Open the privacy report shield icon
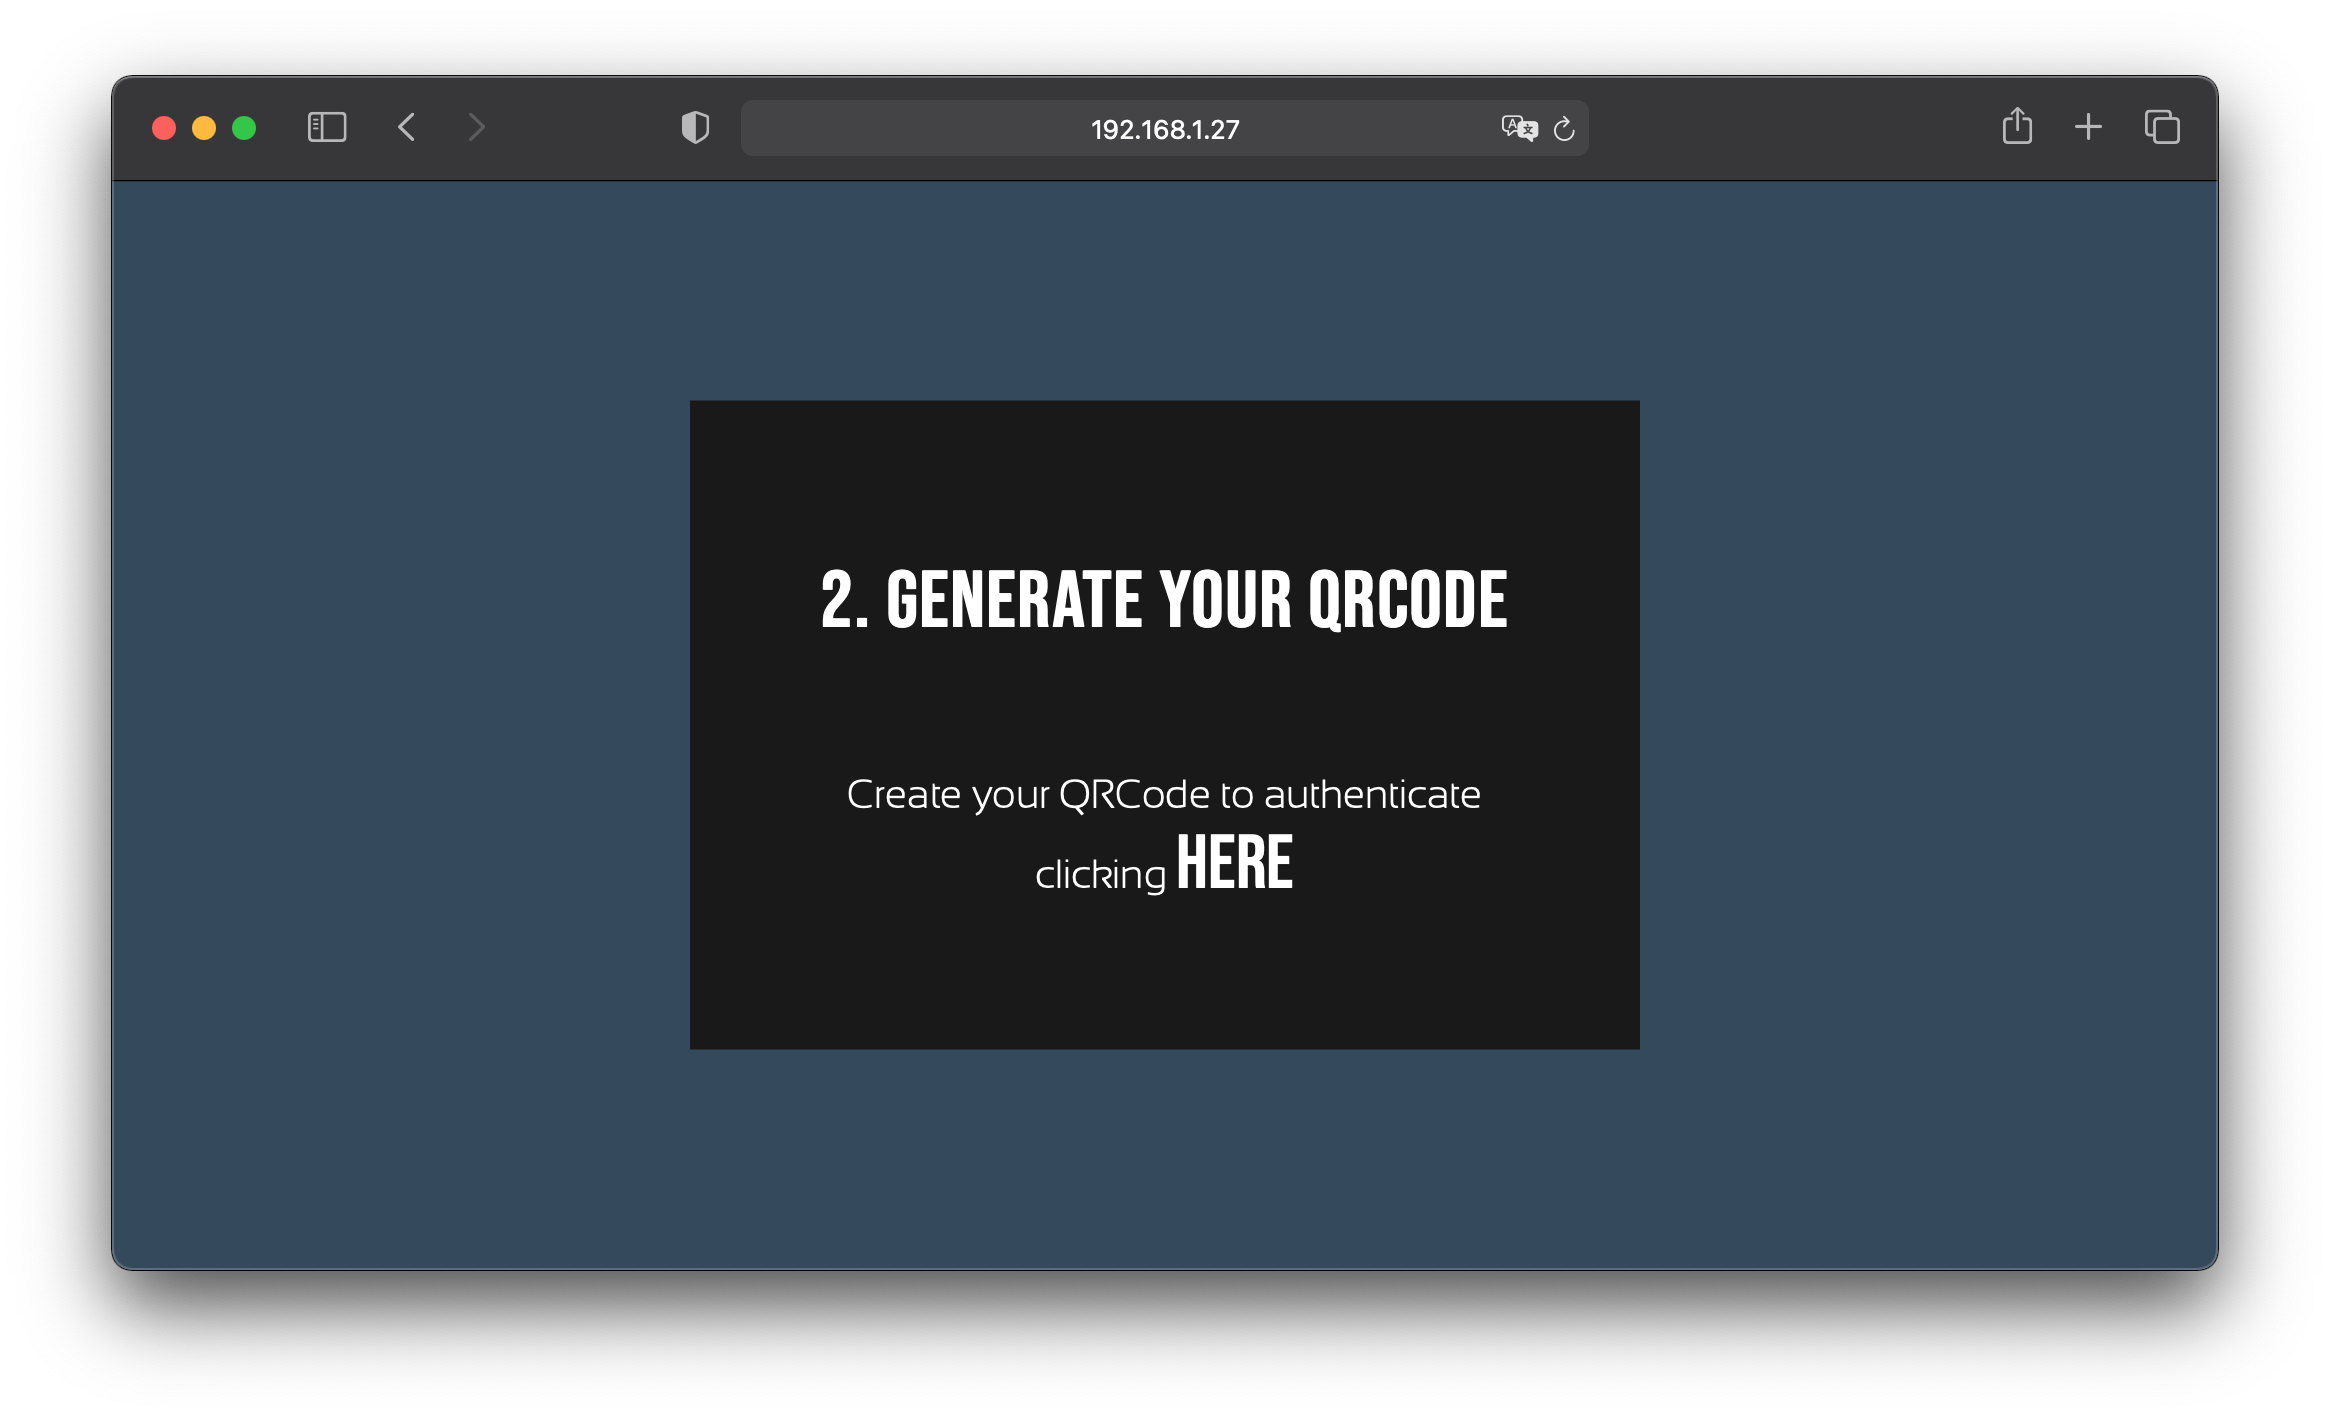The width and height of the screenshot is (2330, 1418). tap(695, 128)
